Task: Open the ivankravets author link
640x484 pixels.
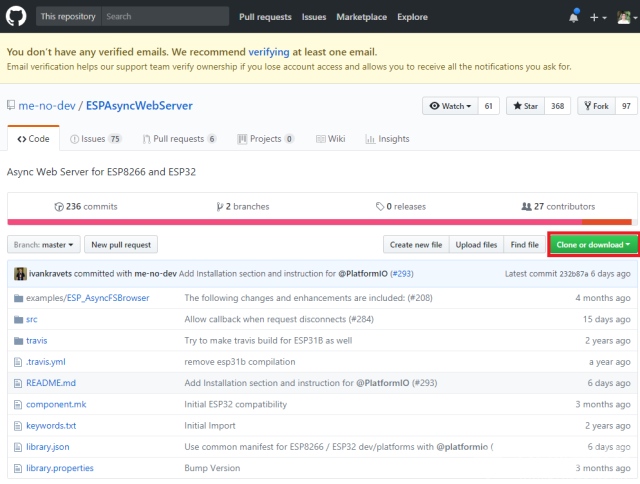Action: click(x=50, y=273)
